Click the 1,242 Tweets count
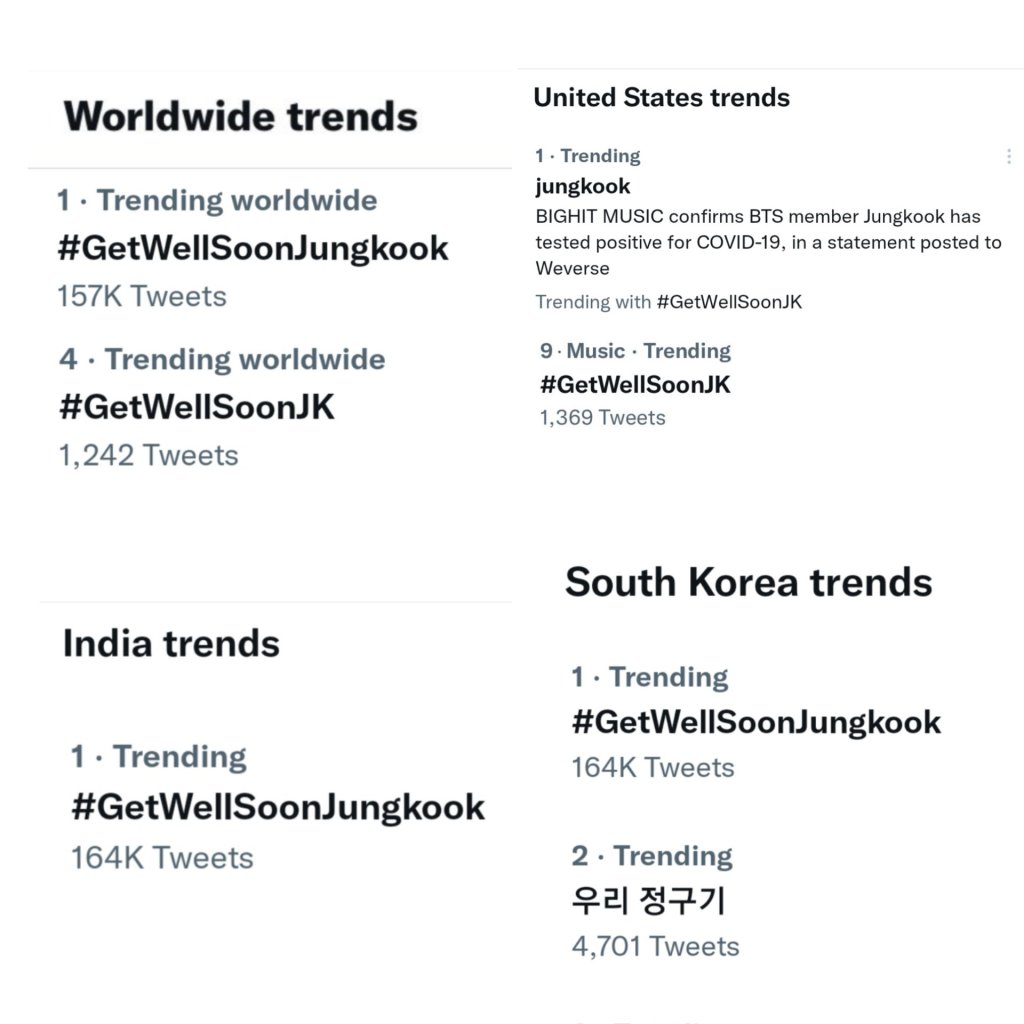The height and width of the screenshot is (1024, 1024). pyautogui.click(x=148, y=455)
